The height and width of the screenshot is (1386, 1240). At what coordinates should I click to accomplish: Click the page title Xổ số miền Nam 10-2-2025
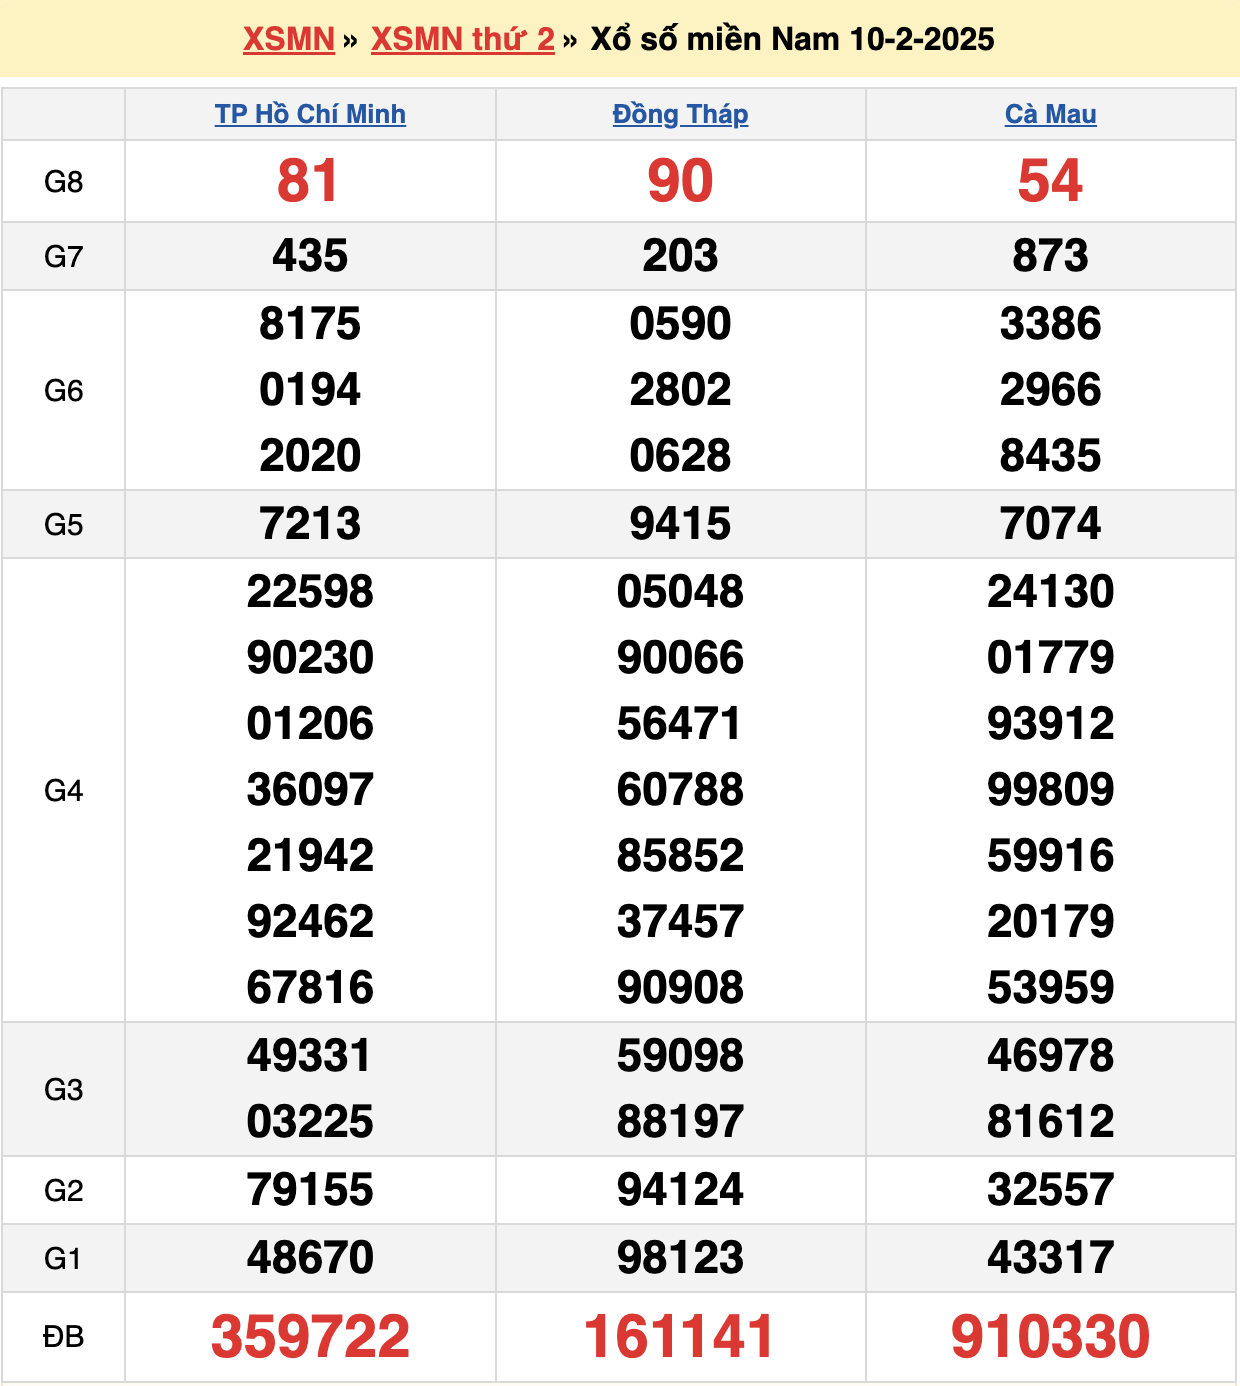tap(792, 39)
